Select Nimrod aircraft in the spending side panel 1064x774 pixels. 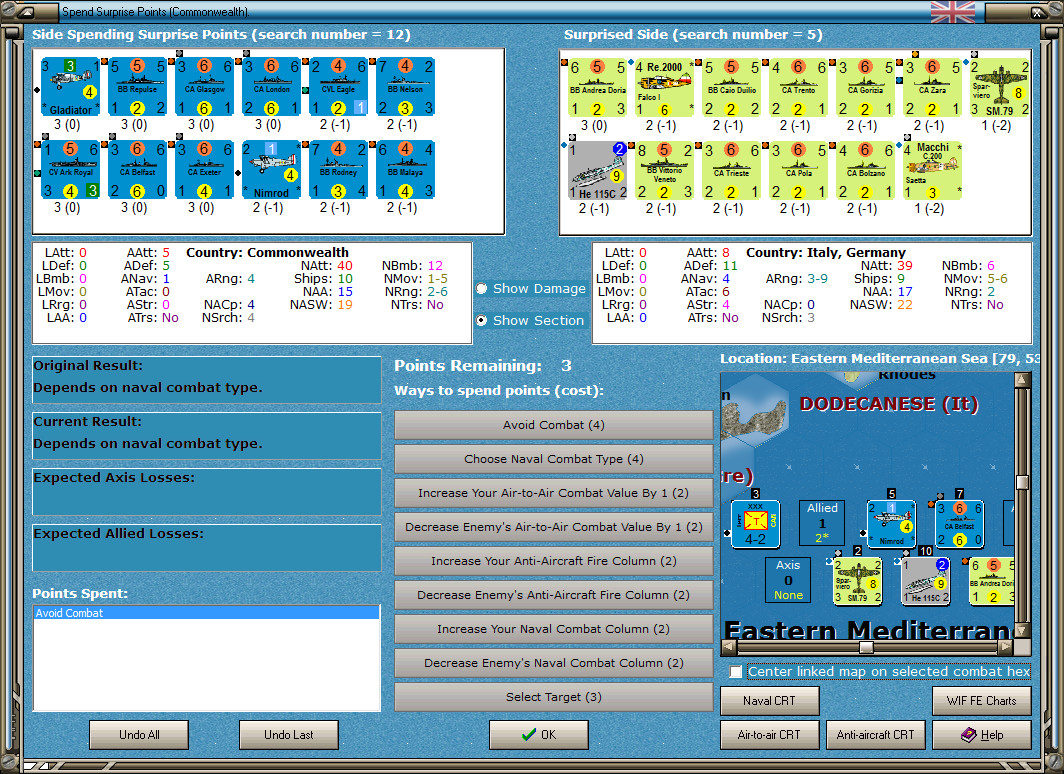pos(271,170)
